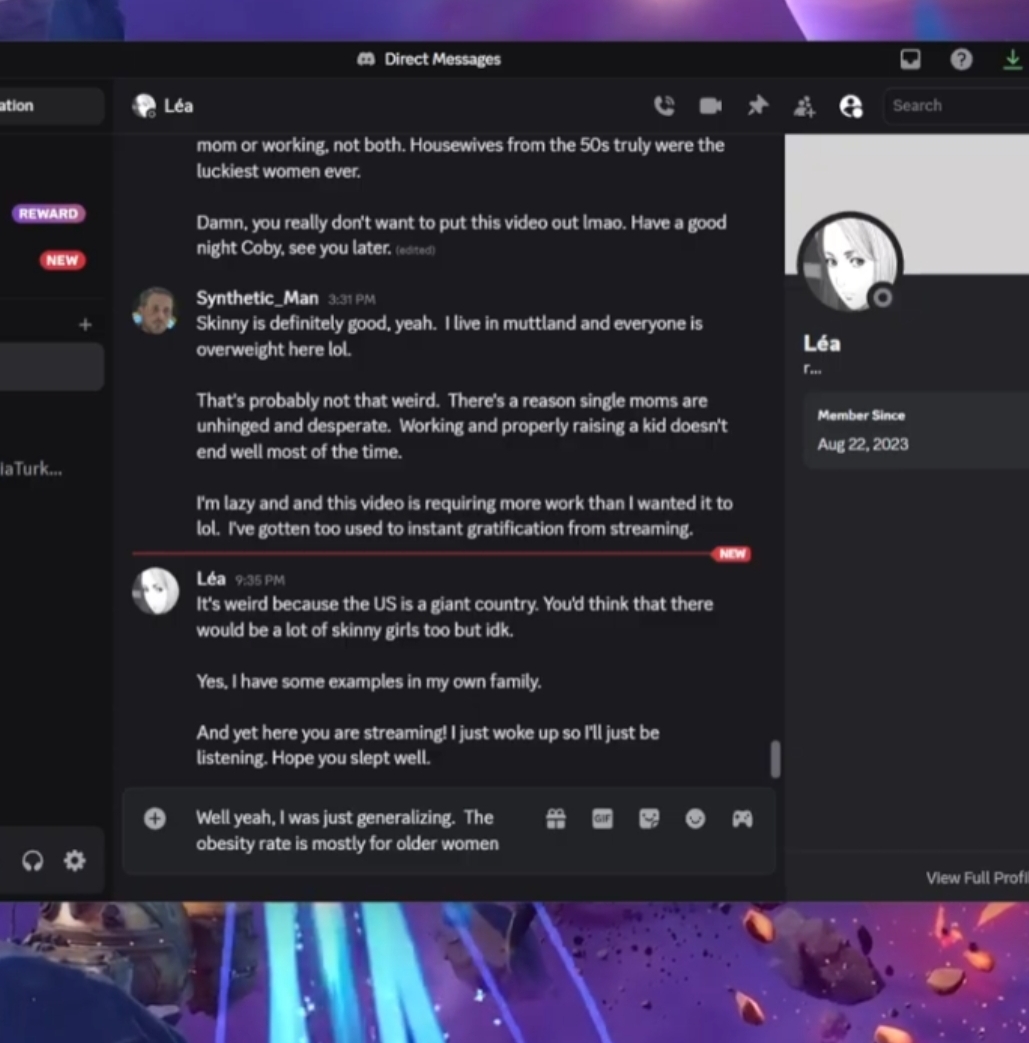Click the Direct Messages title

[x=442, y=59]
